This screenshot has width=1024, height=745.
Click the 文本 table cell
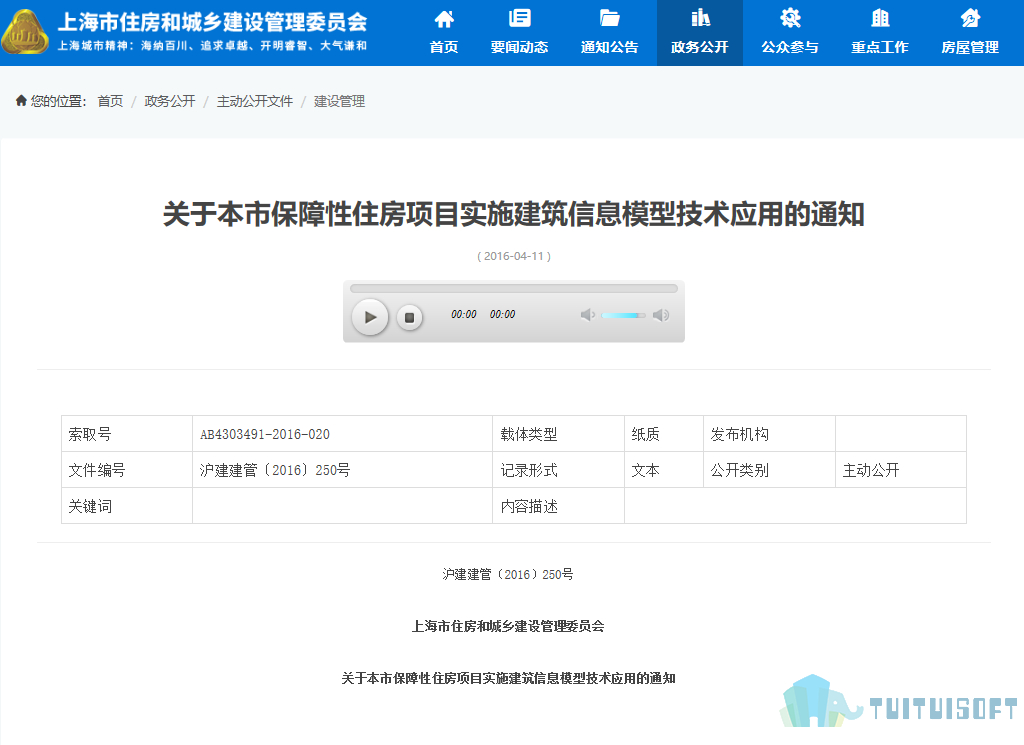point(664,469)
